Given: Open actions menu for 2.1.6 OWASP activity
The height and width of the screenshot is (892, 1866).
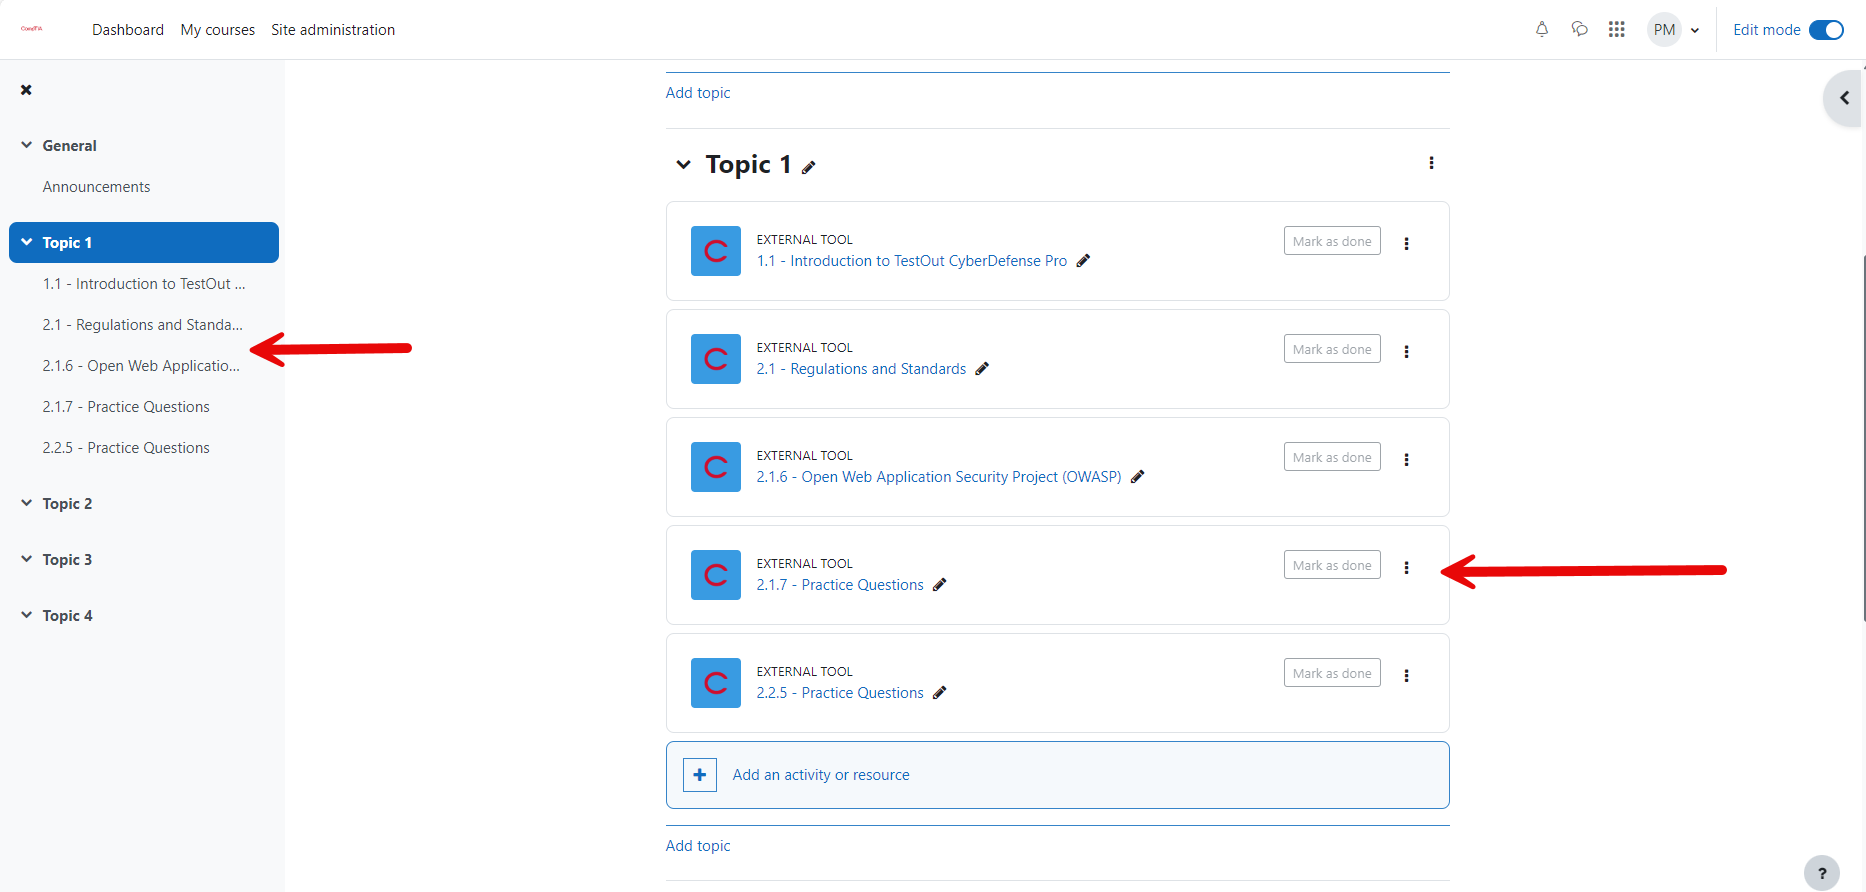Looking at the screenshot, I should click(x=1406, y=459).
